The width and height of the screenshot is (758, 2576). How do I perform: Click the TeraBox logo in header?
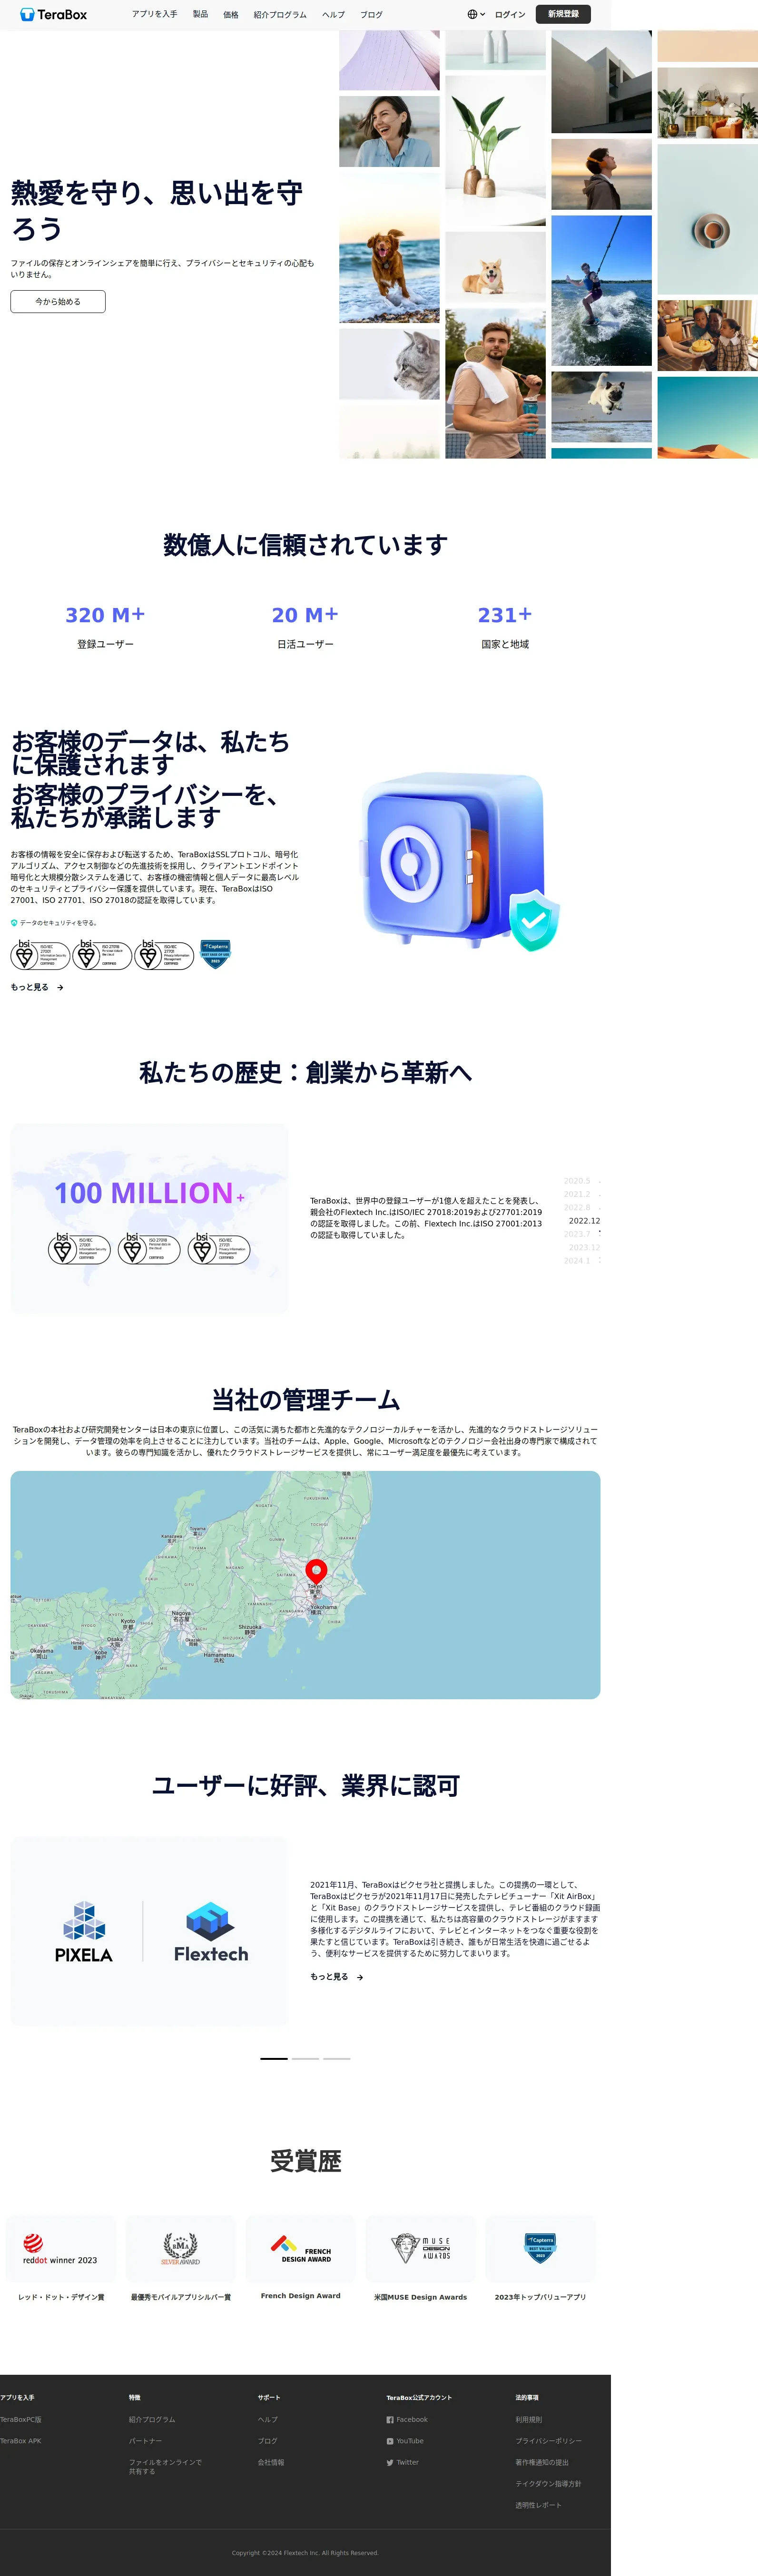pos(54,14)
